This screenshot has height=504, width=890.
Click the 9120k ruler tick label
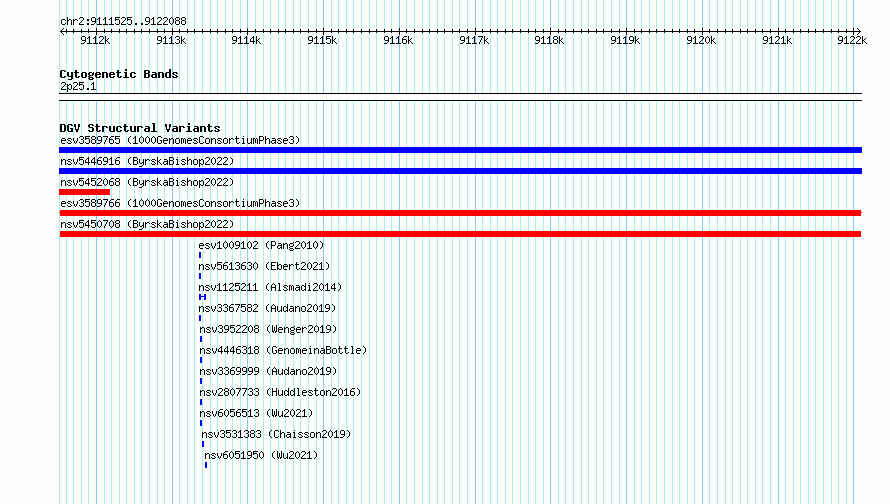click(x=701, y=40)
